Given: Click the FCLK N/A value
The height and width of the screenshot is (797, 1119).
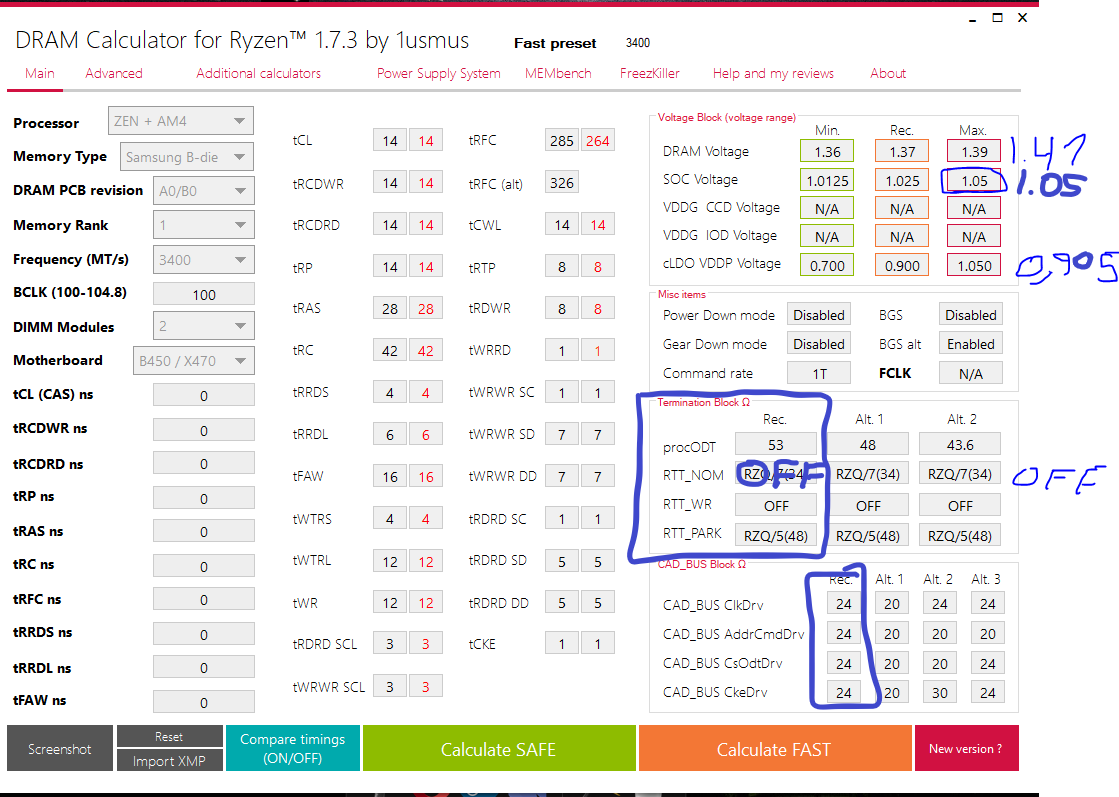Looking at the screenshot, I should pos(971,373).
